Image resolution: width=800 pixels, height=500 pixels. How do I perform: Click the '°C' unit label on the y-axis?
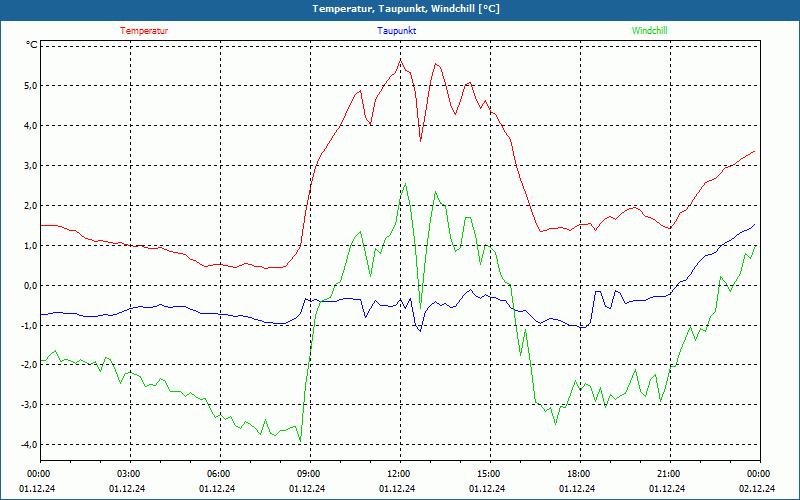point(32,45)
